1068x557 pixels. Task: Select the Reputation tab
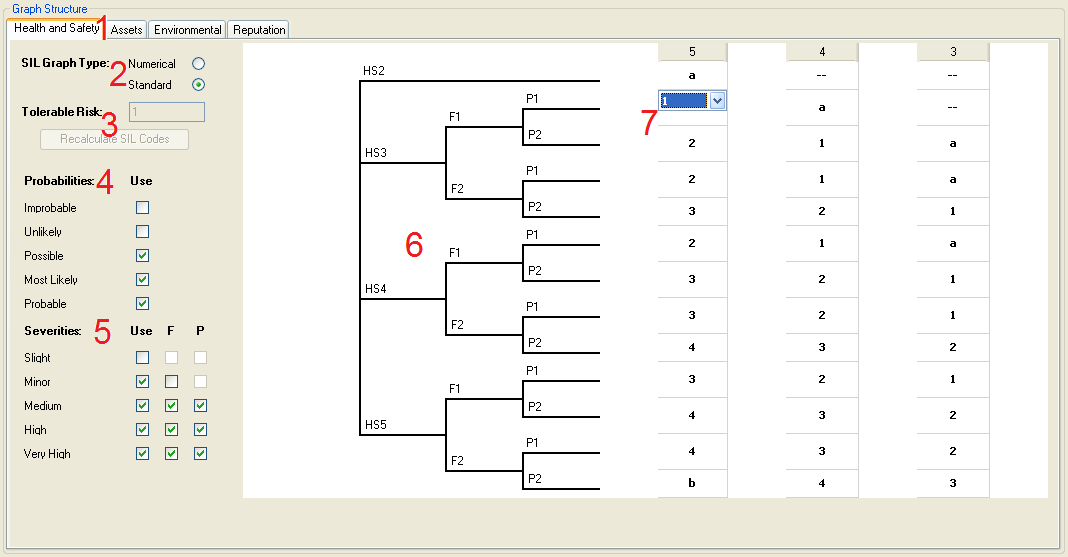(259, 30)
